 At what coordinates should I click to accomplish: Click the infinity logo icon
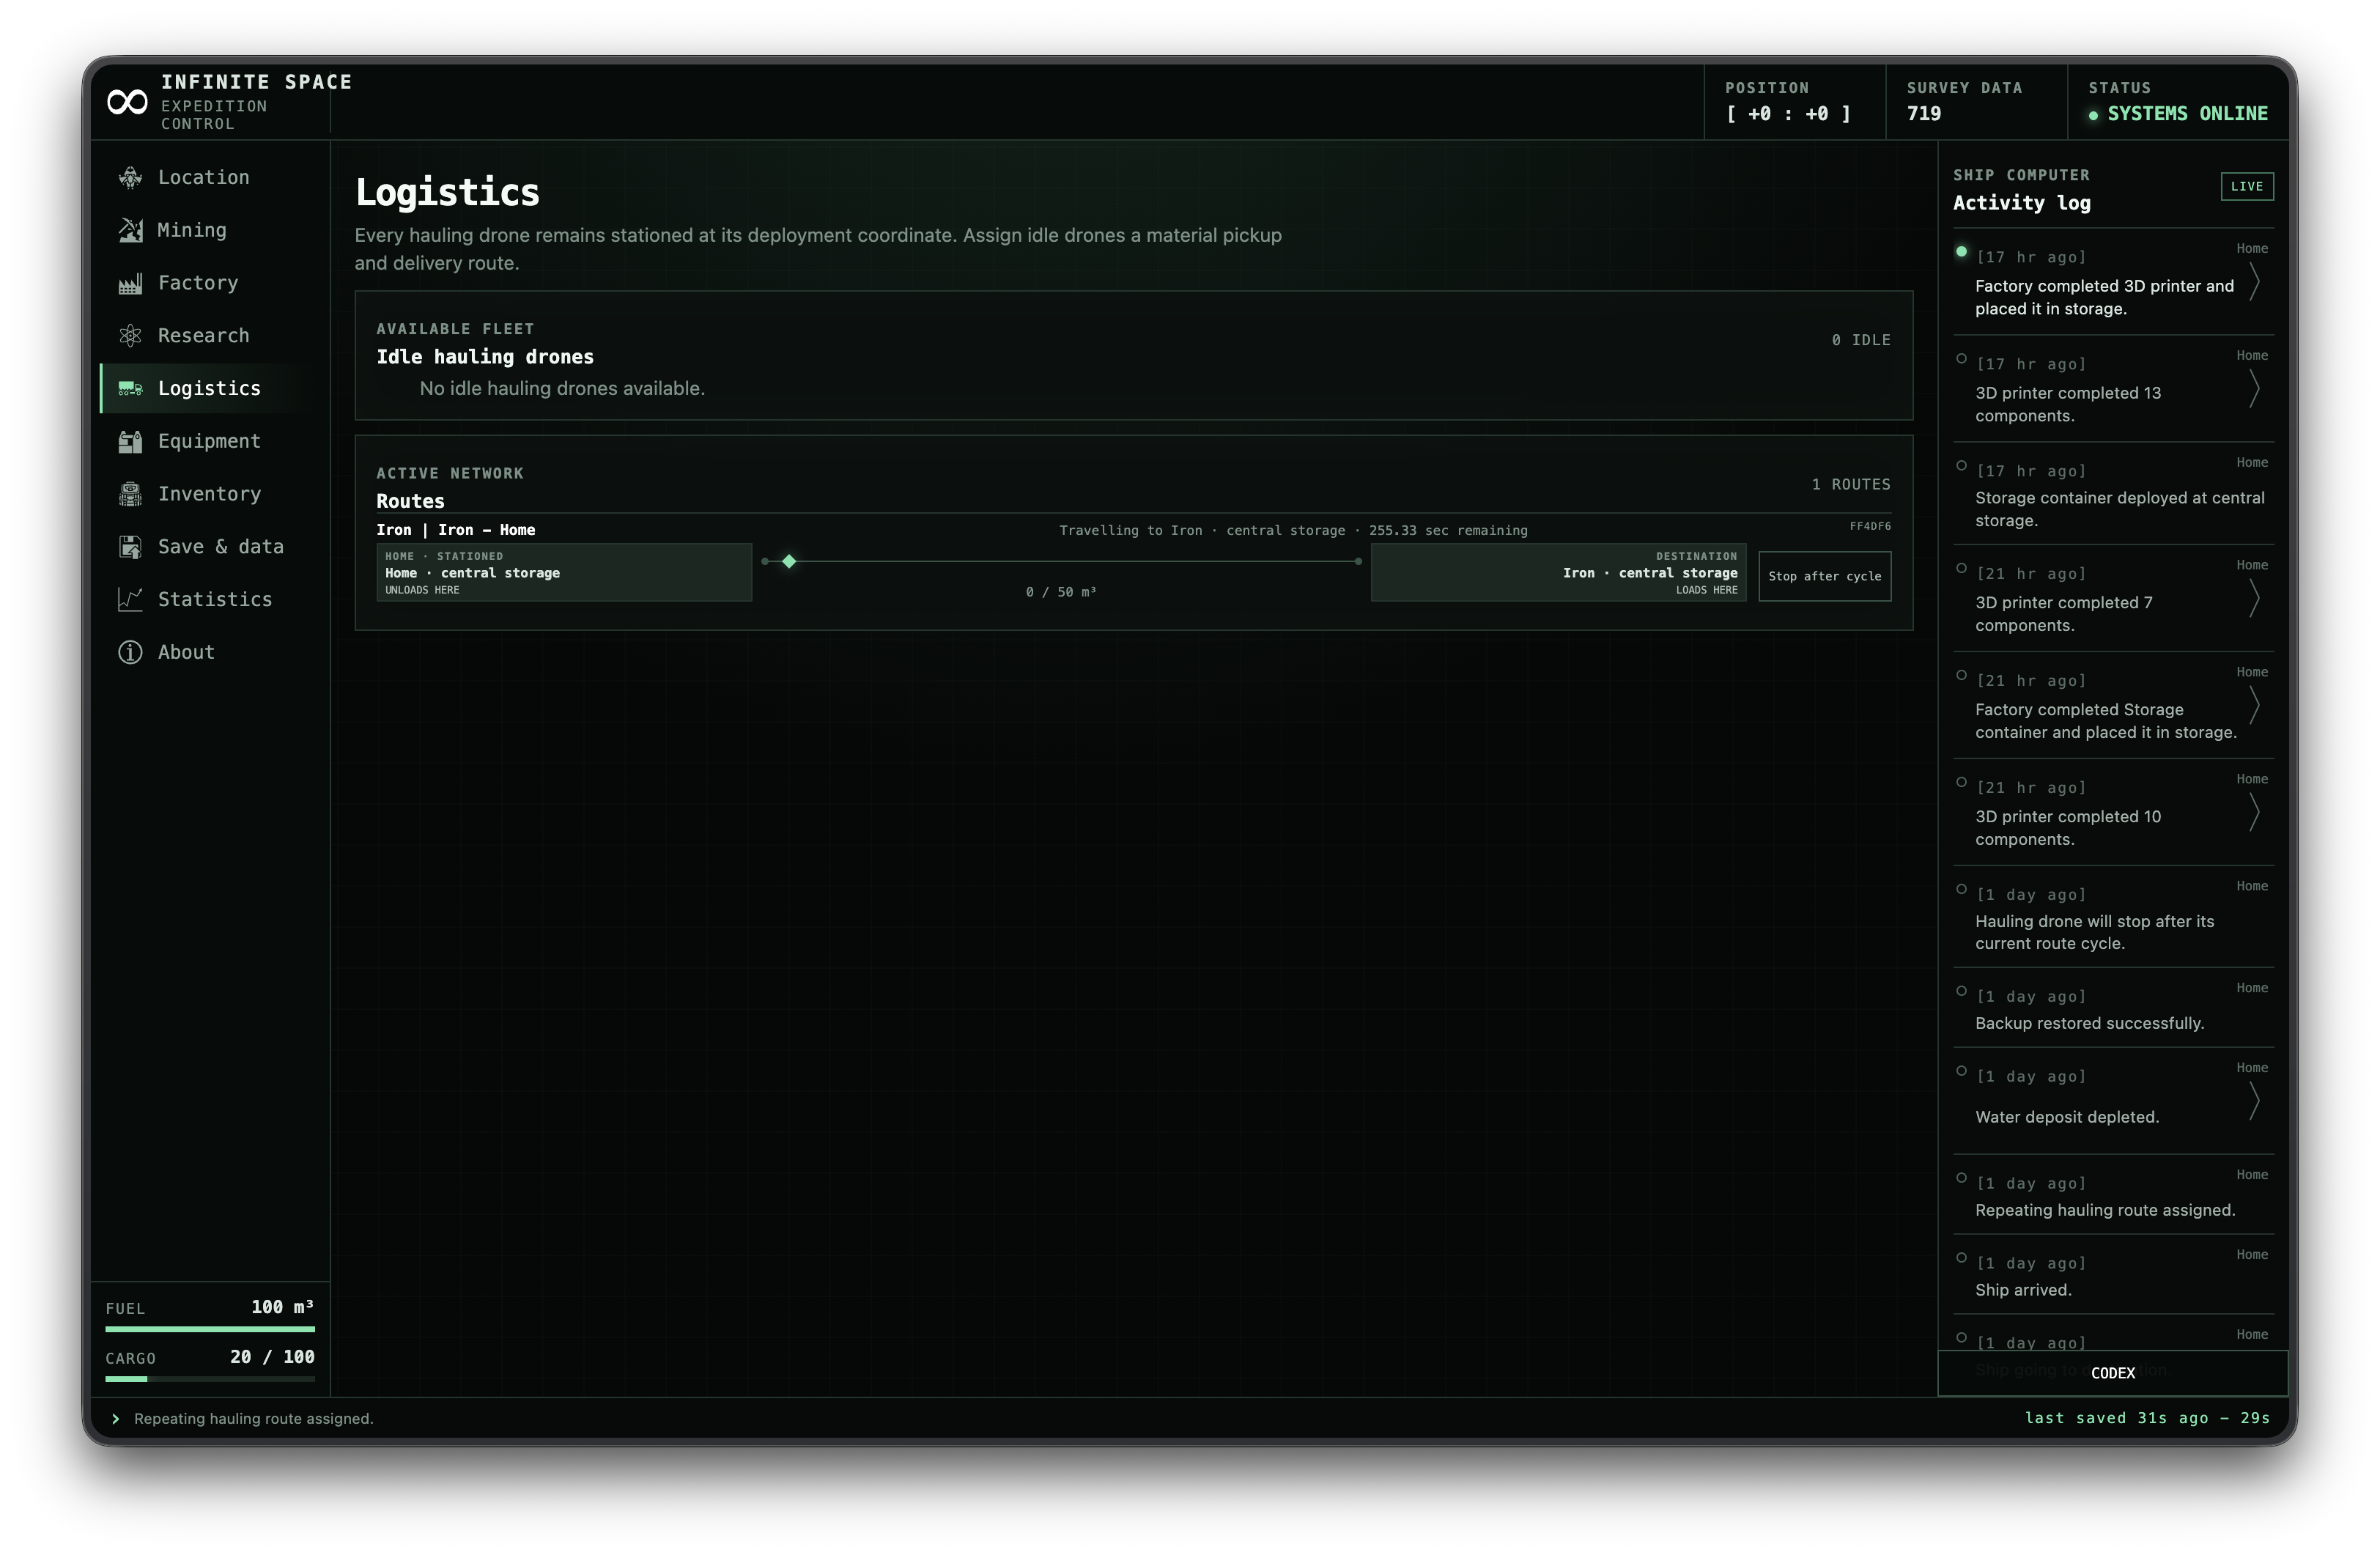coord(127,102)
